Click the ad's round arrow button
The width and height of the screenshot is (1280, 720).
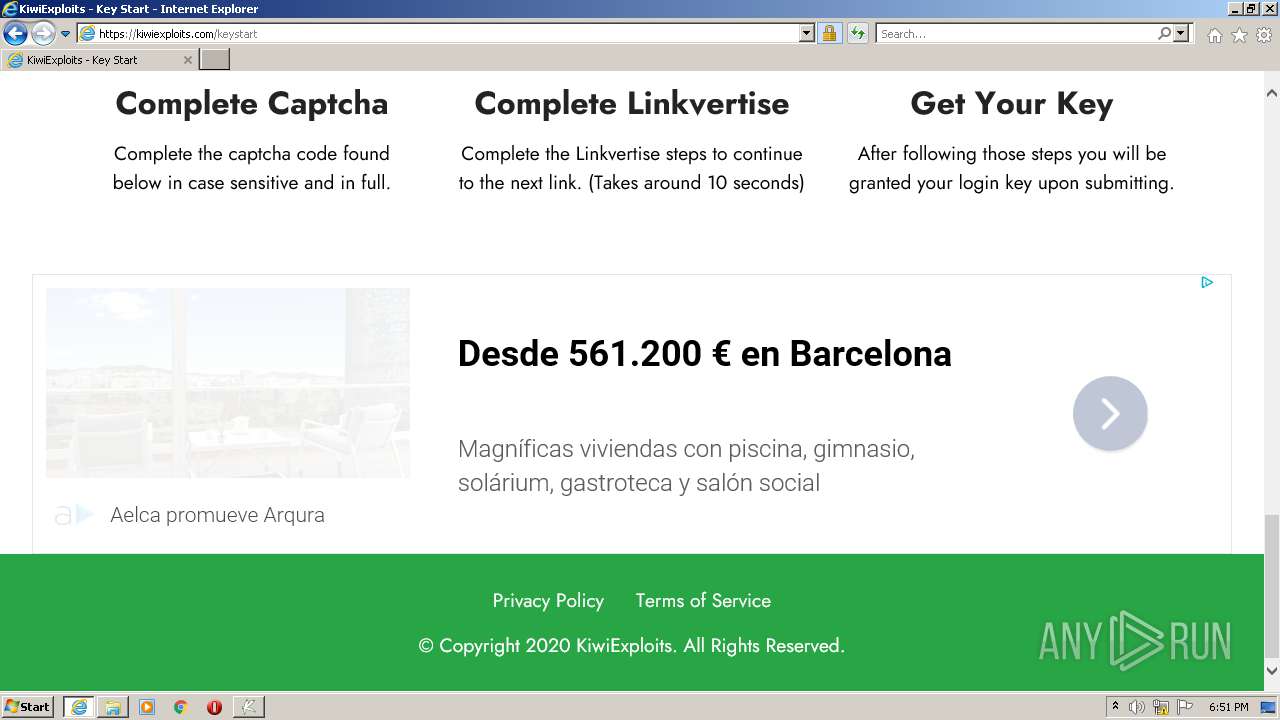[x=1110, y=413]
